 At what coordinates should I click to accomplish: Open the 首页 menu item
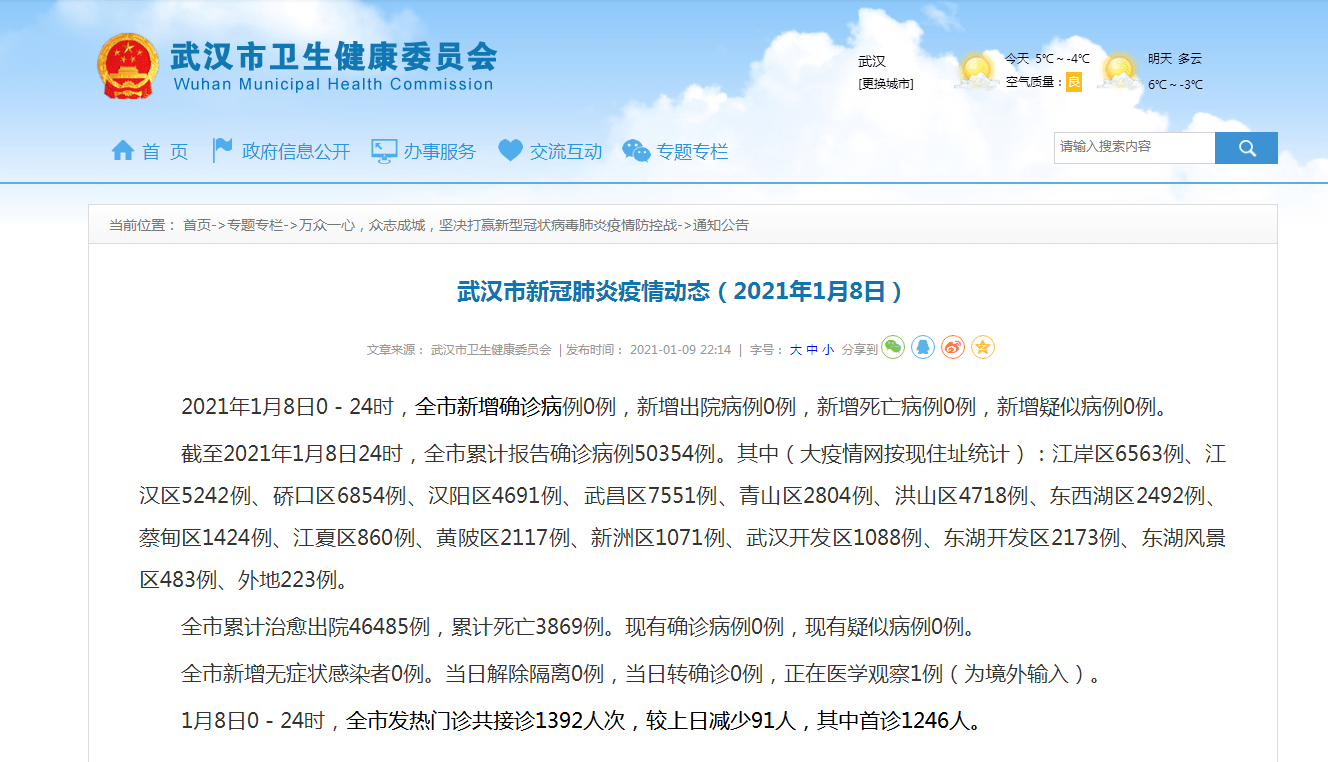[x=165, y=152]
